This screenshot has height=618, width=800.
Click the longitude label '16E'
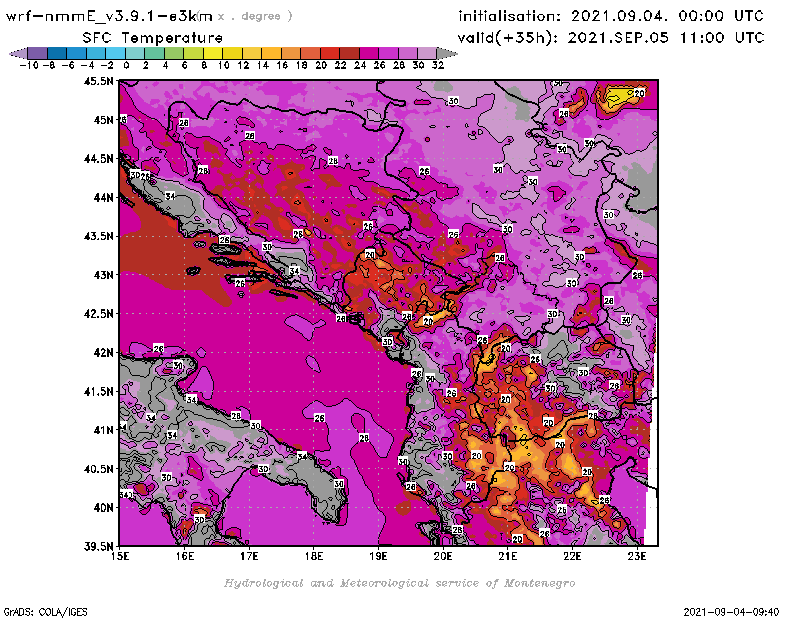click(x=185, y=556)
